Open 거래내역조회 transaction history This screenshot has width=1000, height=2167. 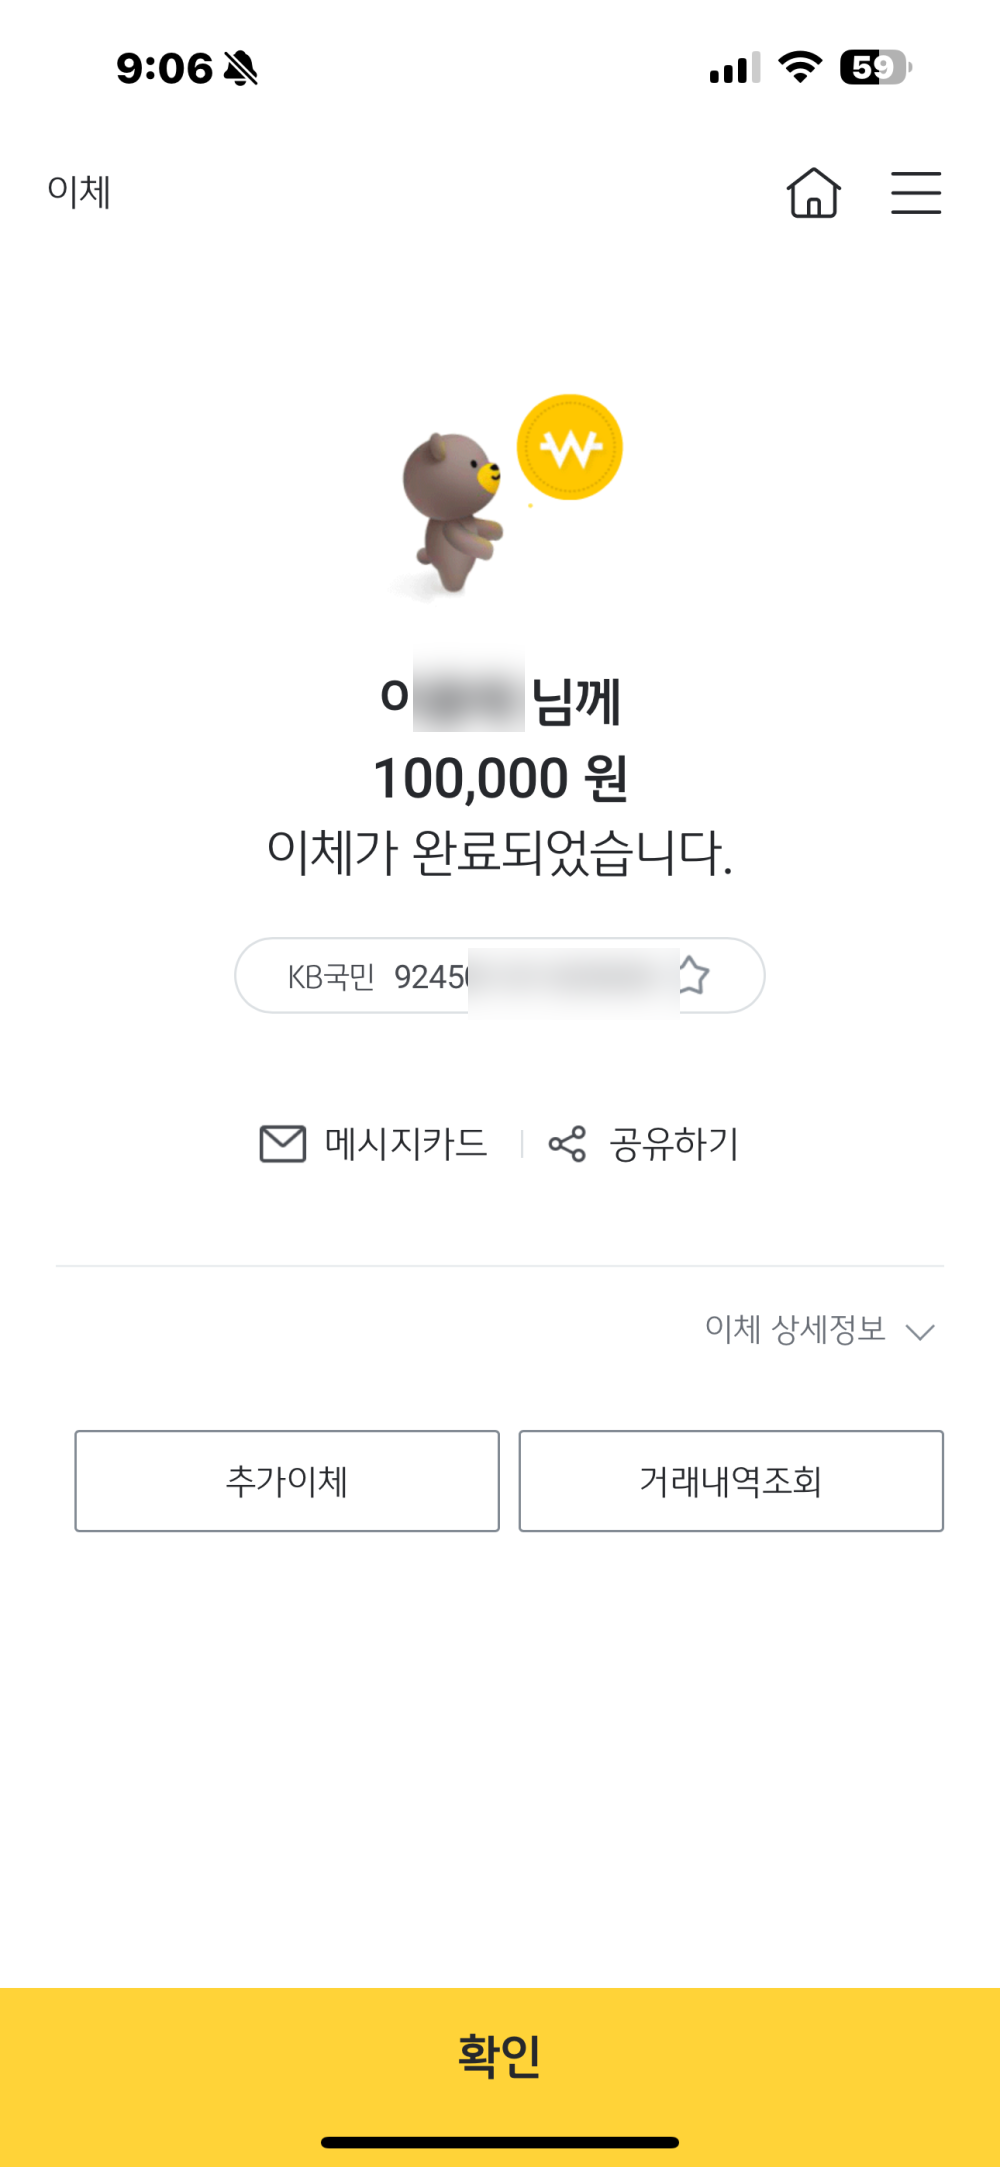tap(731, 1481)
